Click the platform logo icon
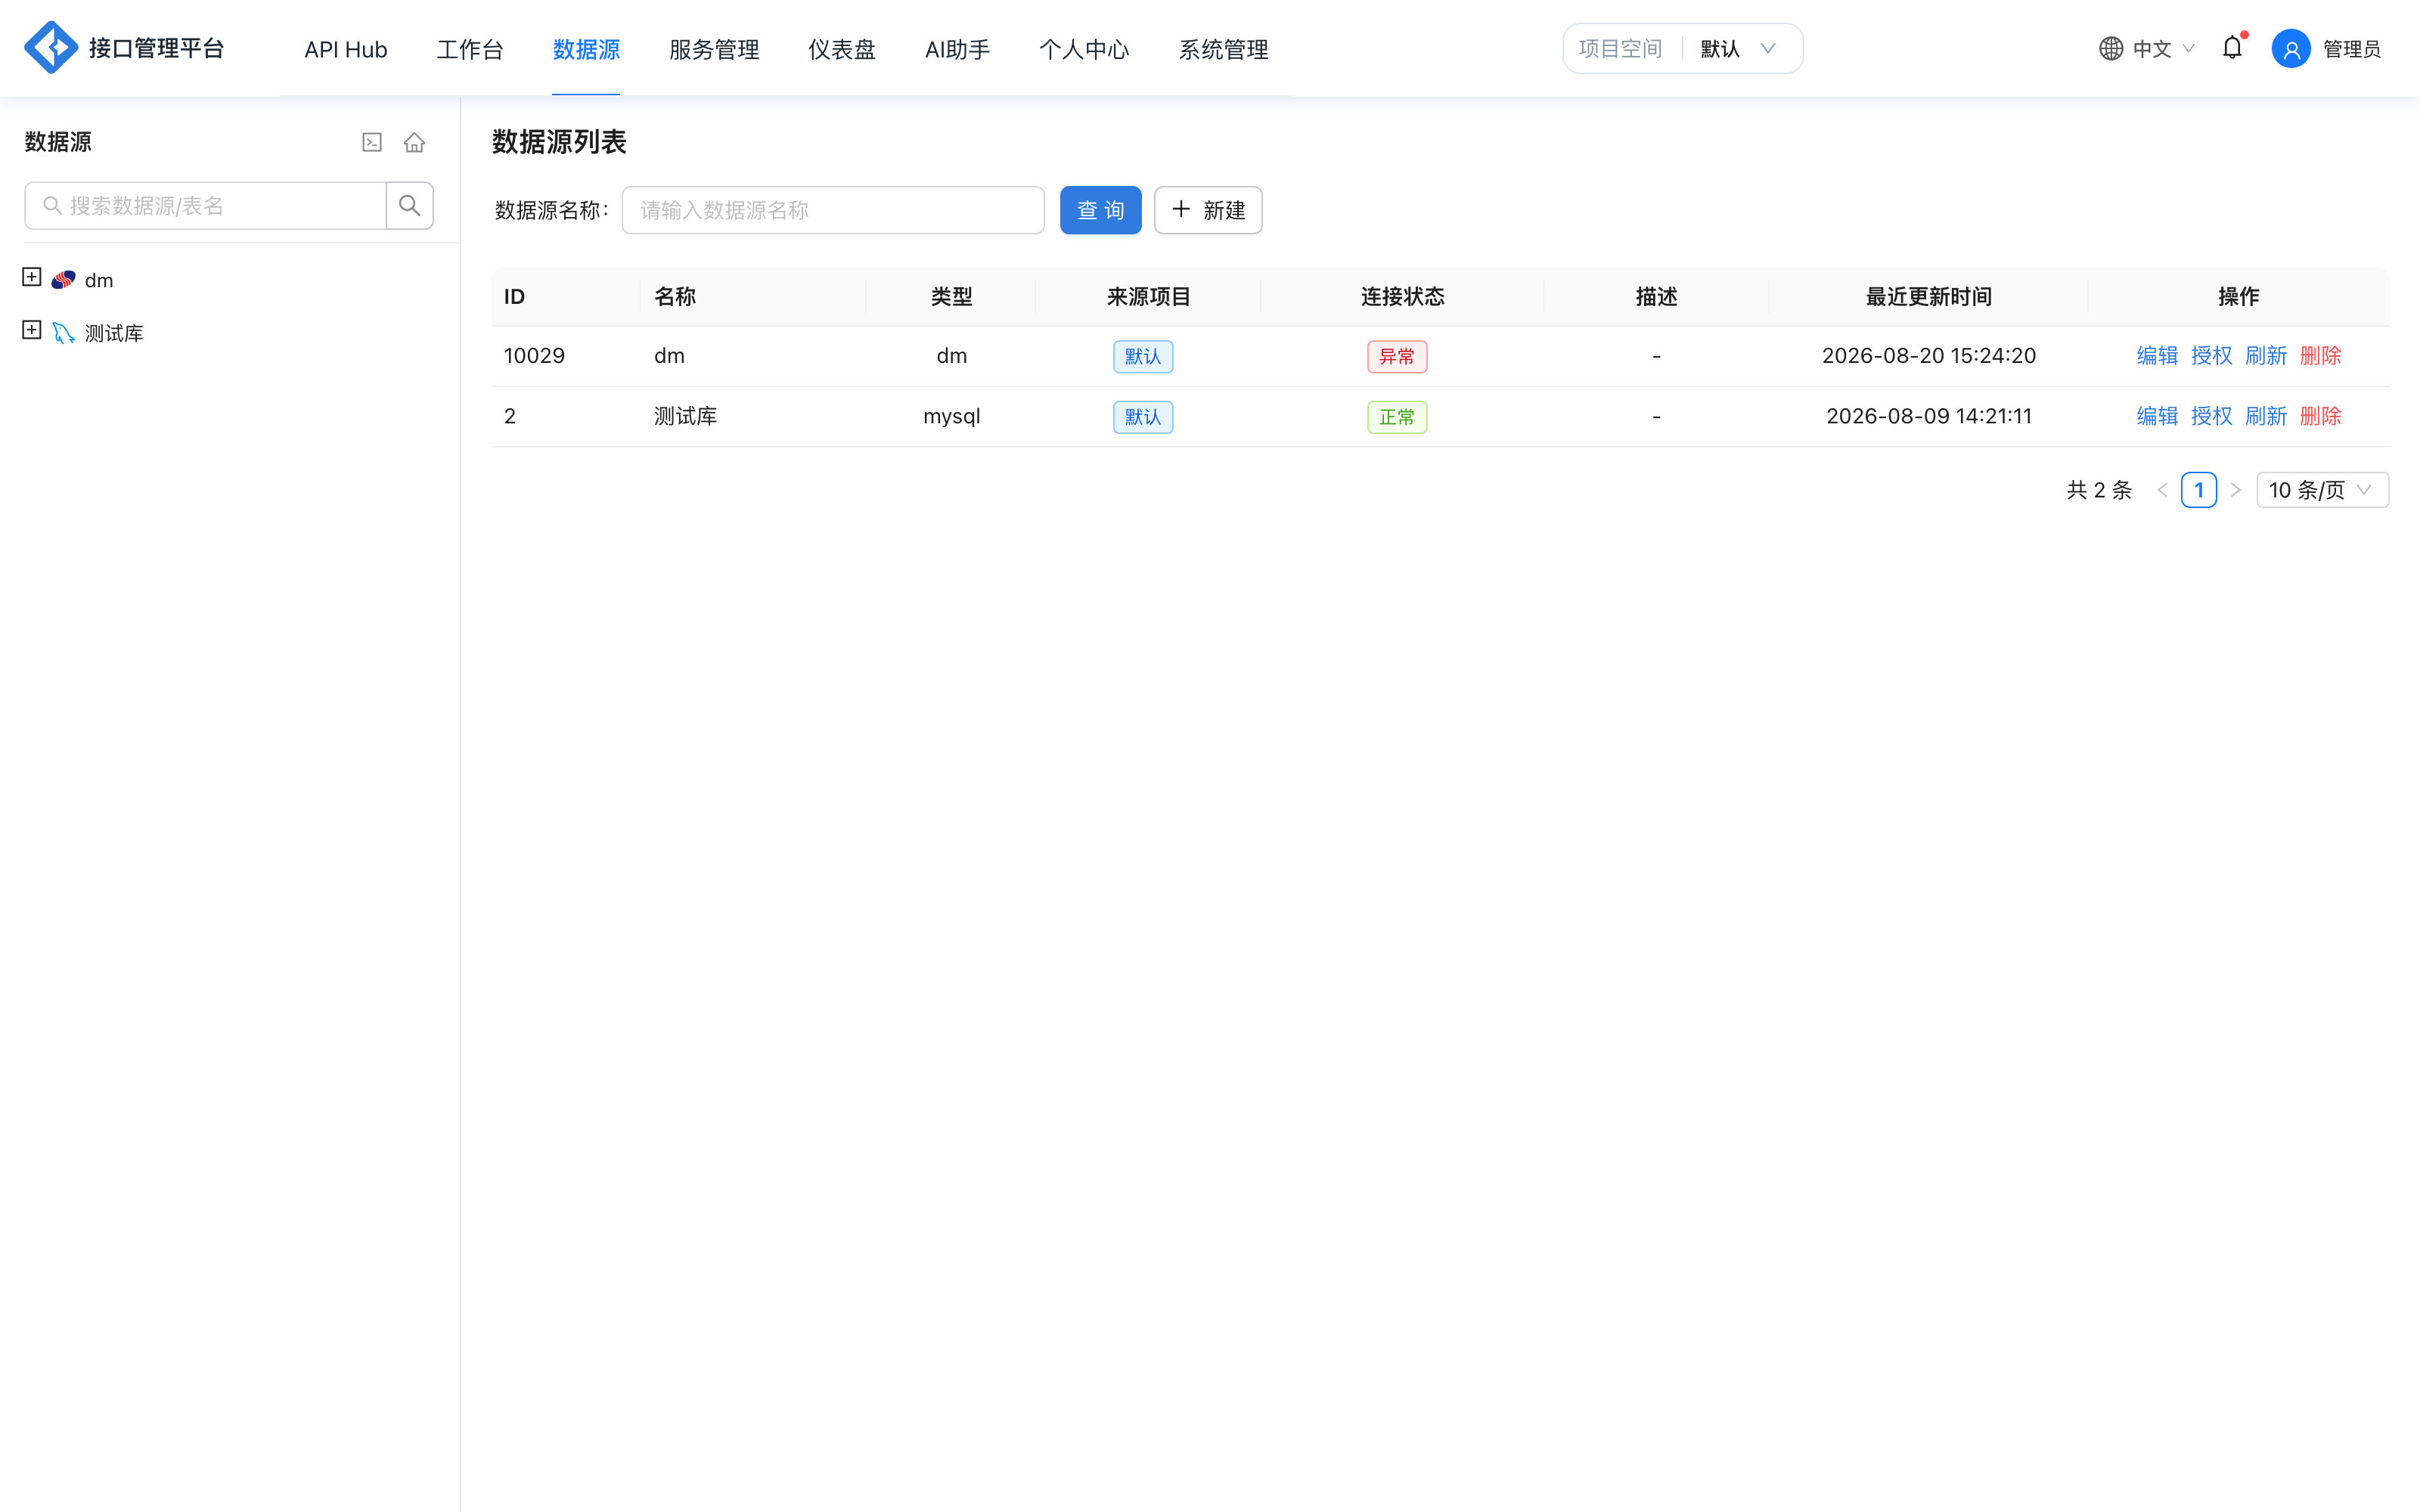 [51, 47]
